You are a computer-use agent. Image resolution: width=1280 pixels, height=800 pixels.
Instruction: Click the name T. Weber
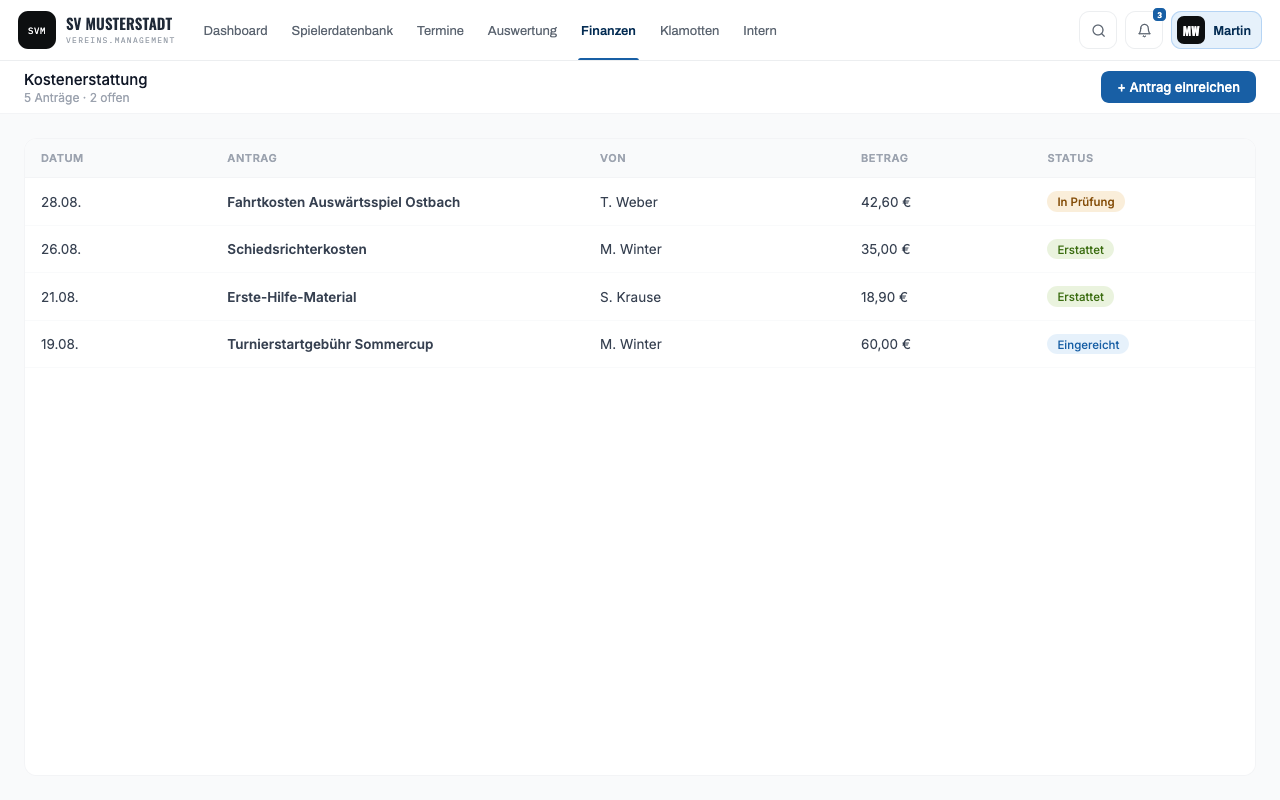(629, 202)
